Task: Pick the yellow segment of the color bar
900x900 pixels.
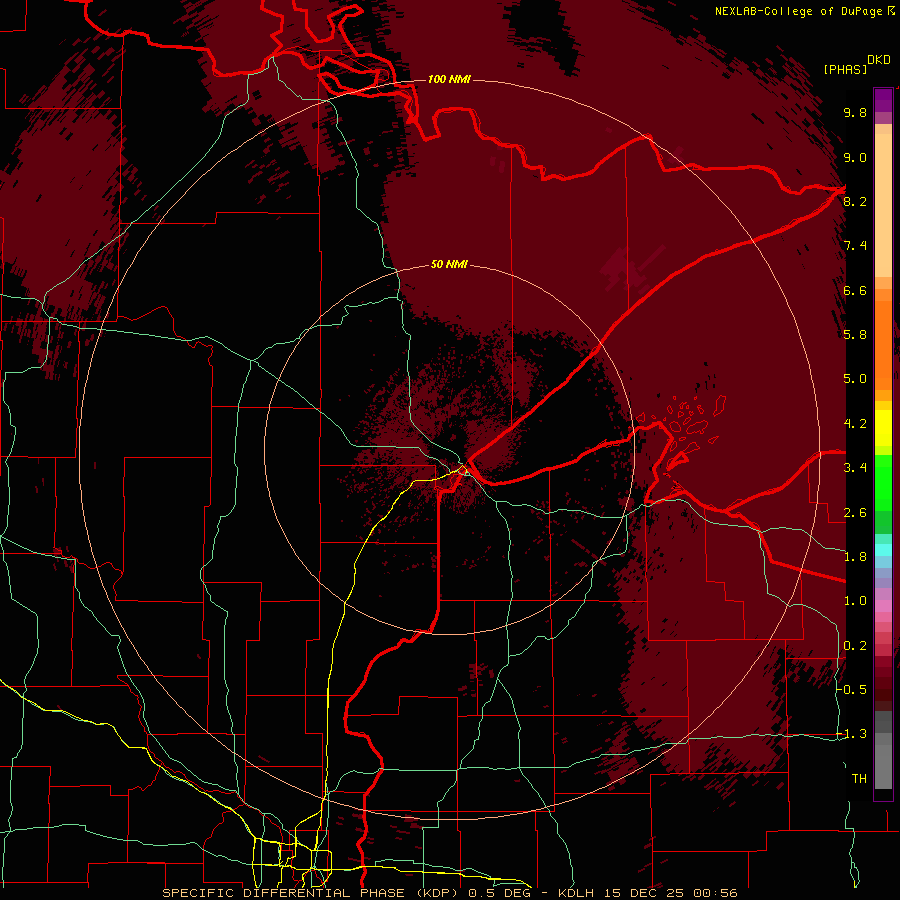Action: pos(883,428)
